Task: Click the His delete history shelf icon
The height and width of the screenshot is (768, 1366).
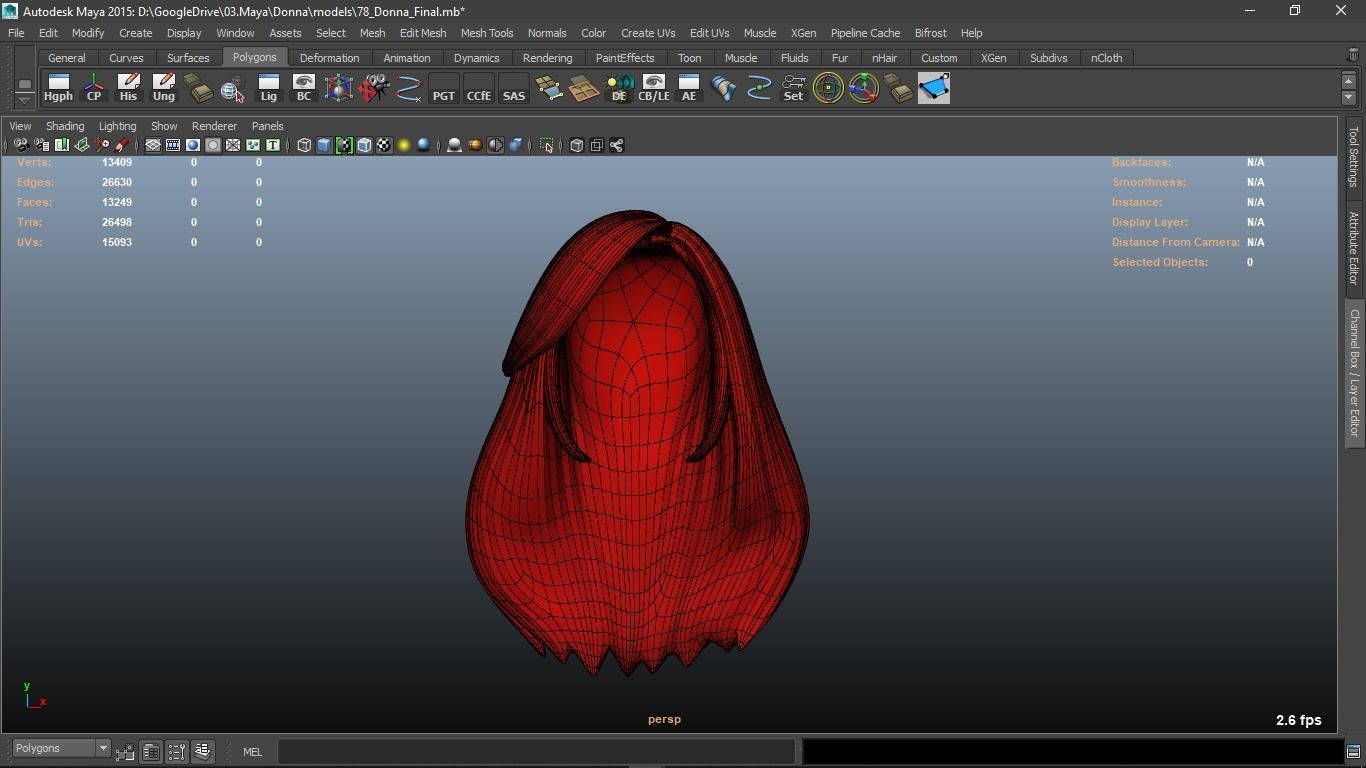Action: point(128,88)
